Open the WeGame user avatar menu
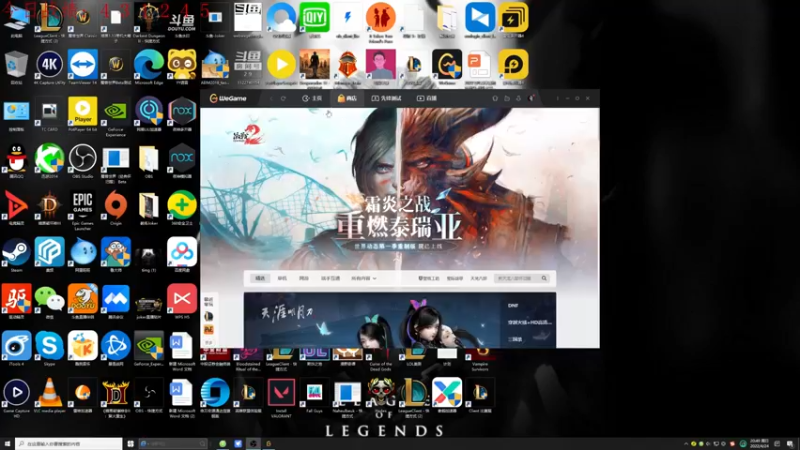The image size is (800, 450). (531, 98)
